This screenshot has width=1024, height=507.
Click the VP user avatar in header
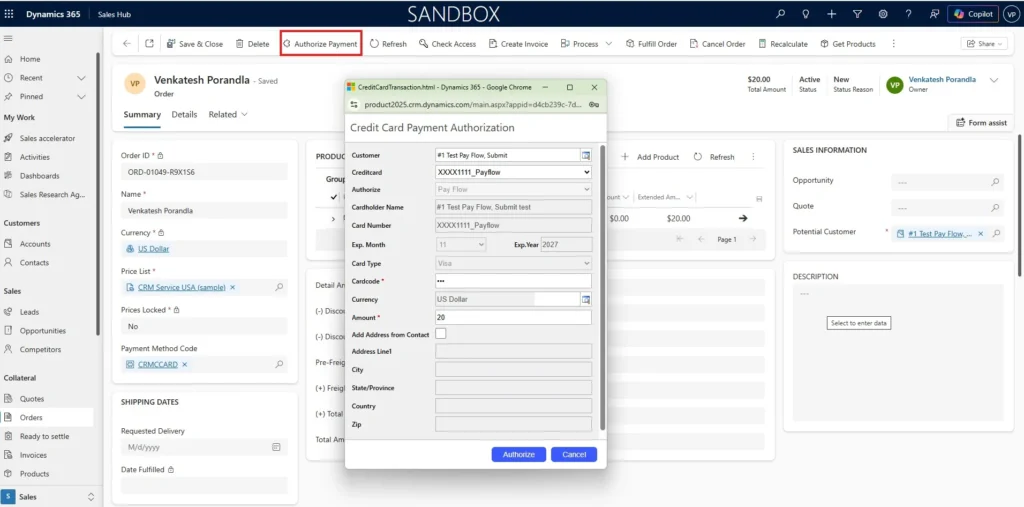(x=1011, y=14)
